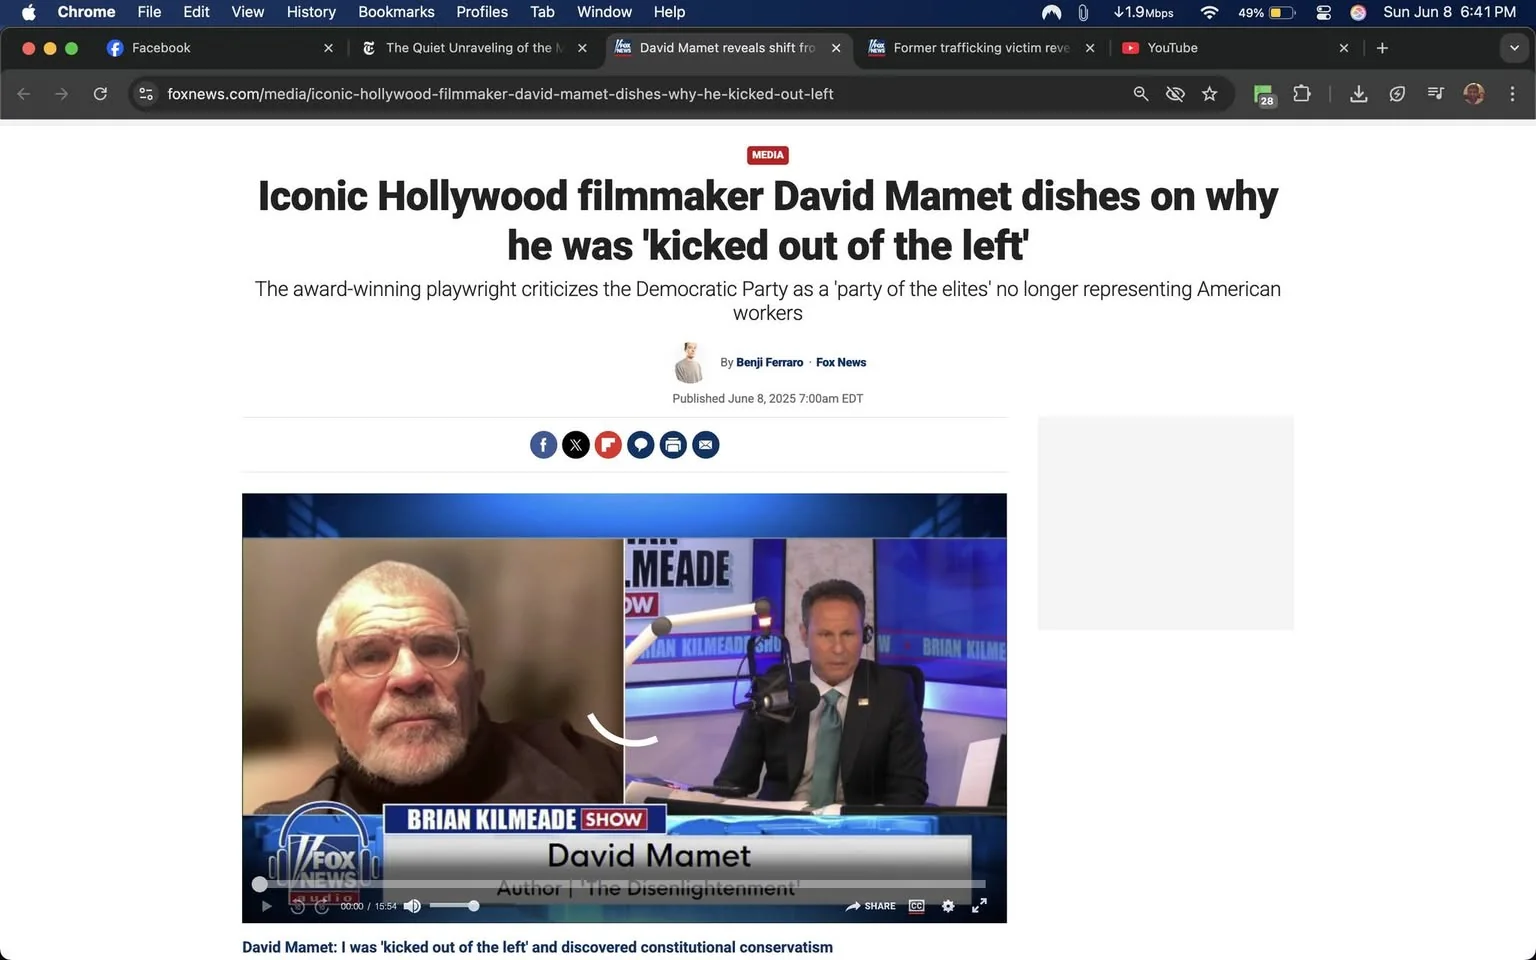Adjust the video volume slider
The height and width of the screenshot is (960, 1536).
454,906
